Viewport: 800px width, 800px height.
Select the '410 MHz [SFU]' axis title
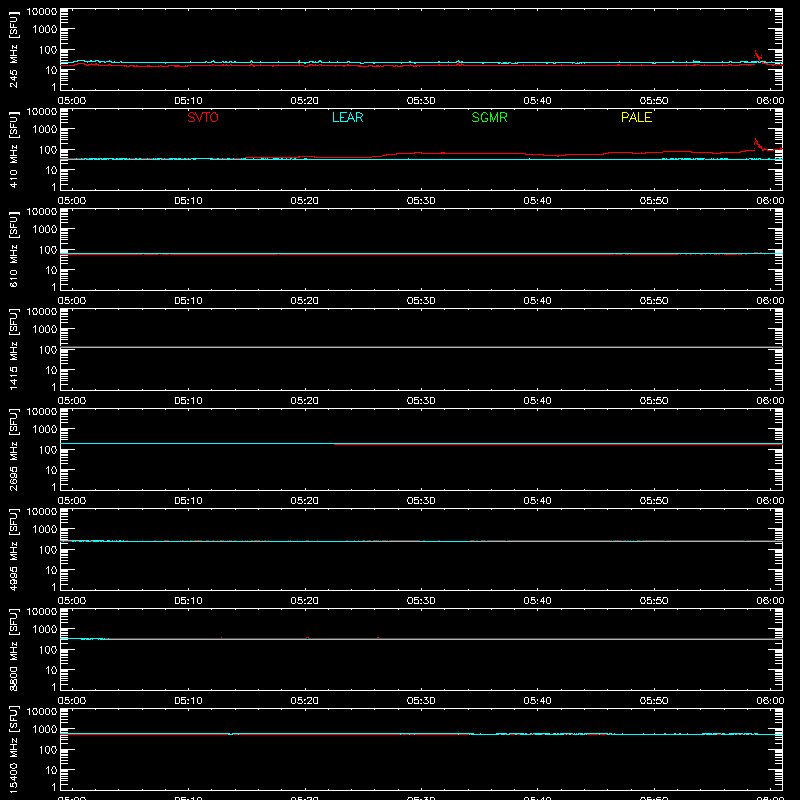point(13,149)
